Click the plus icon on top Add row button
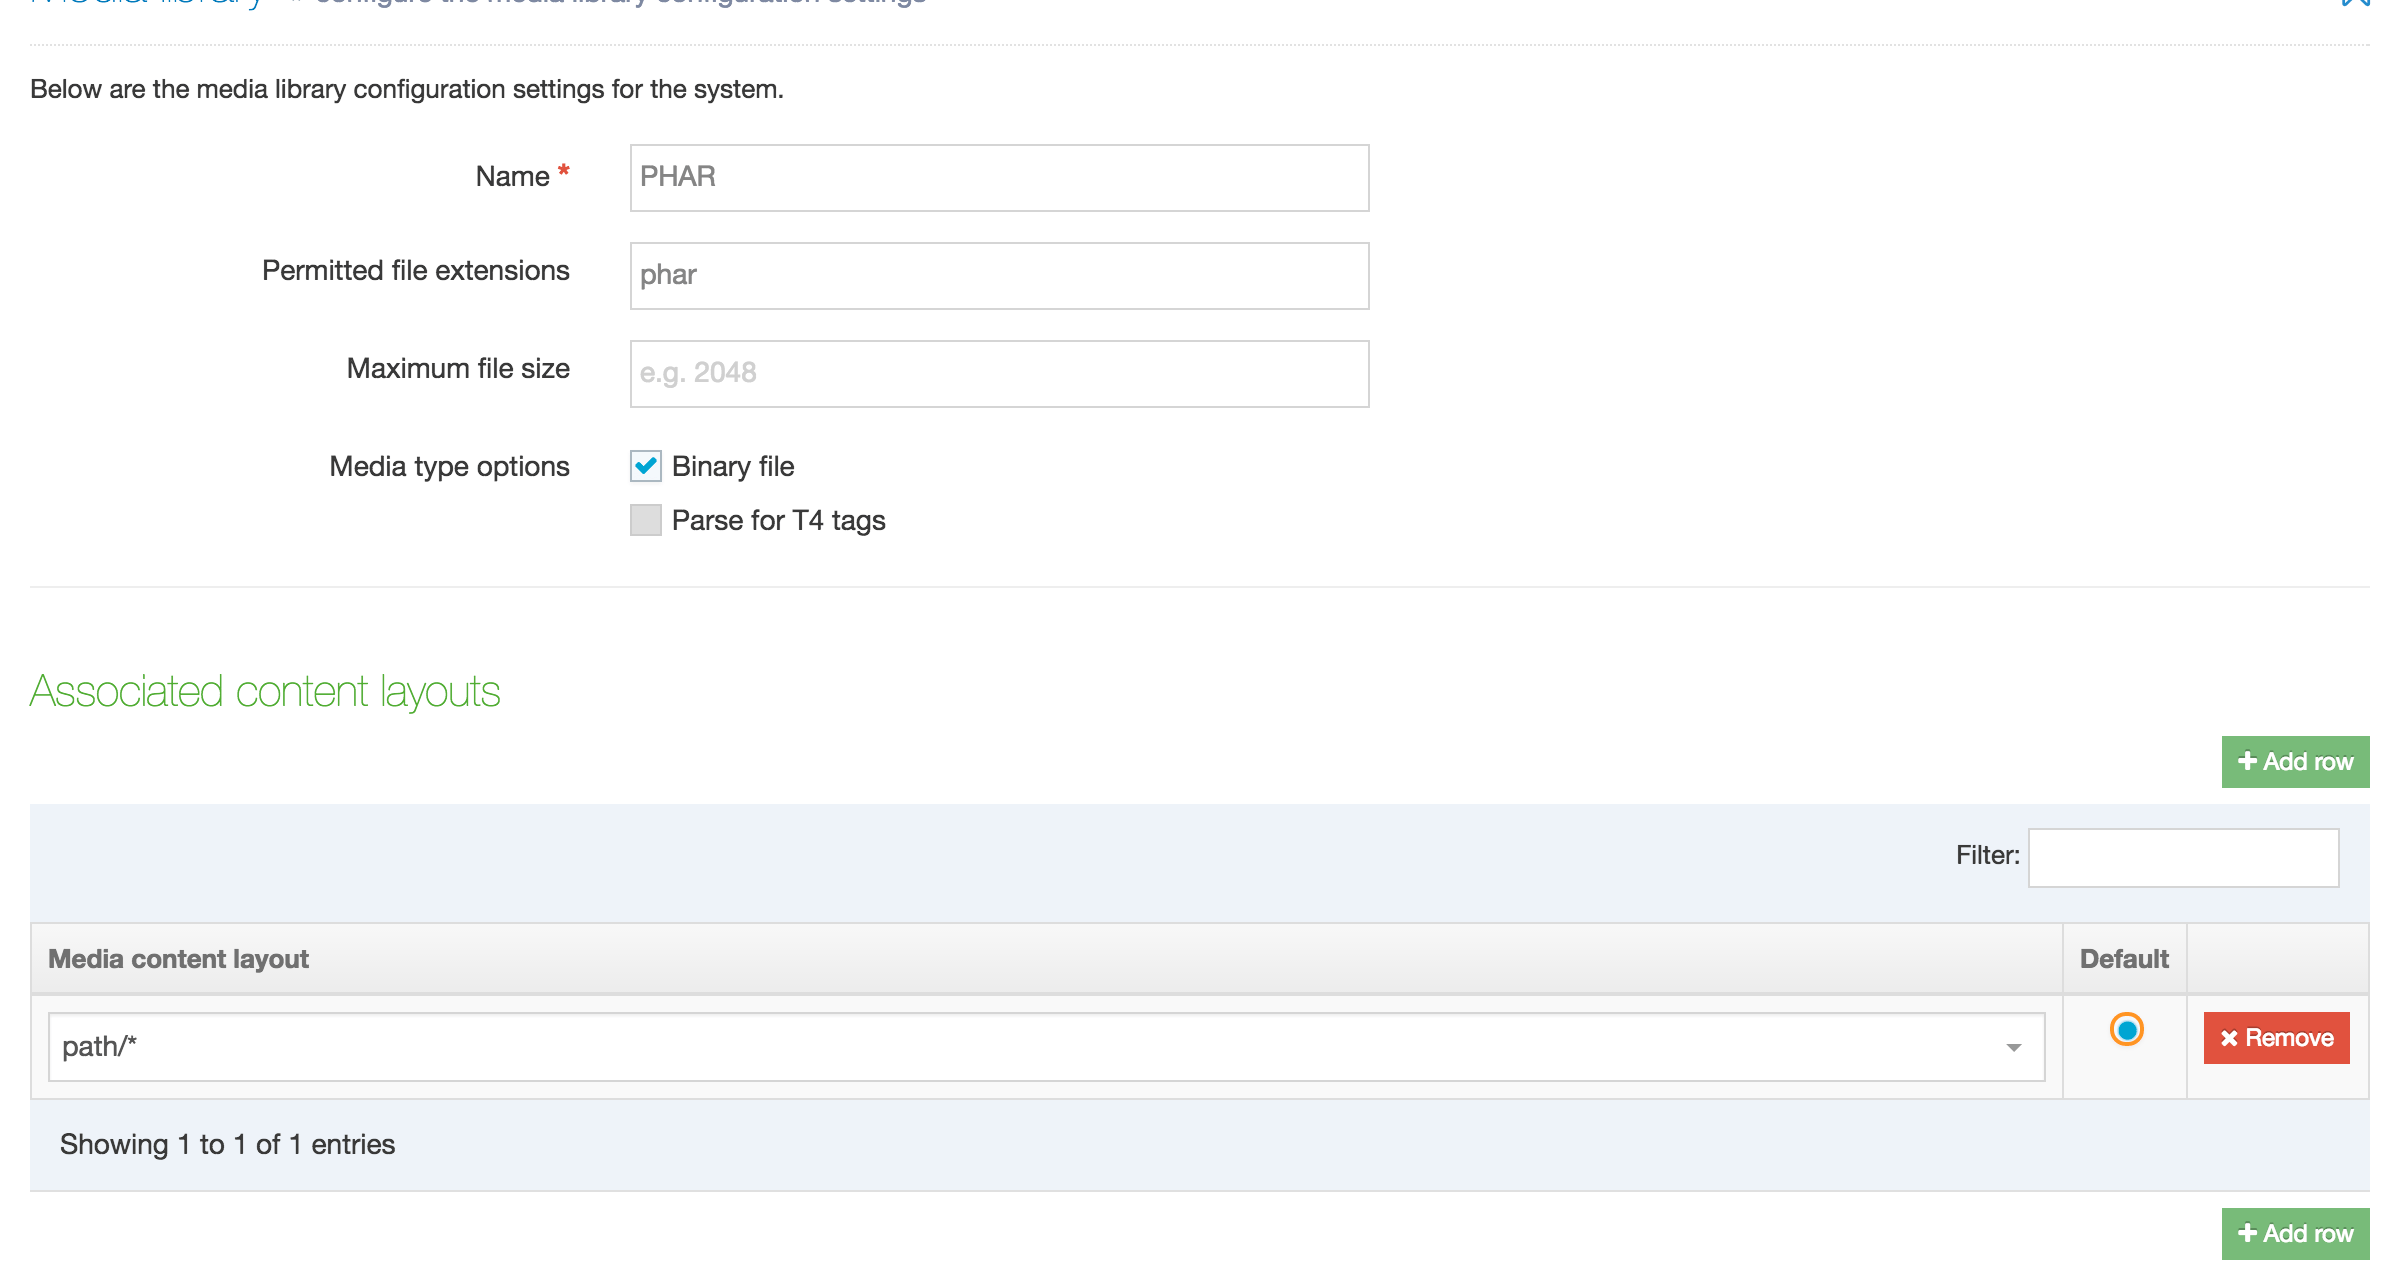Viewport: 2388px width, 1276px height. (x=2247, y=761)
